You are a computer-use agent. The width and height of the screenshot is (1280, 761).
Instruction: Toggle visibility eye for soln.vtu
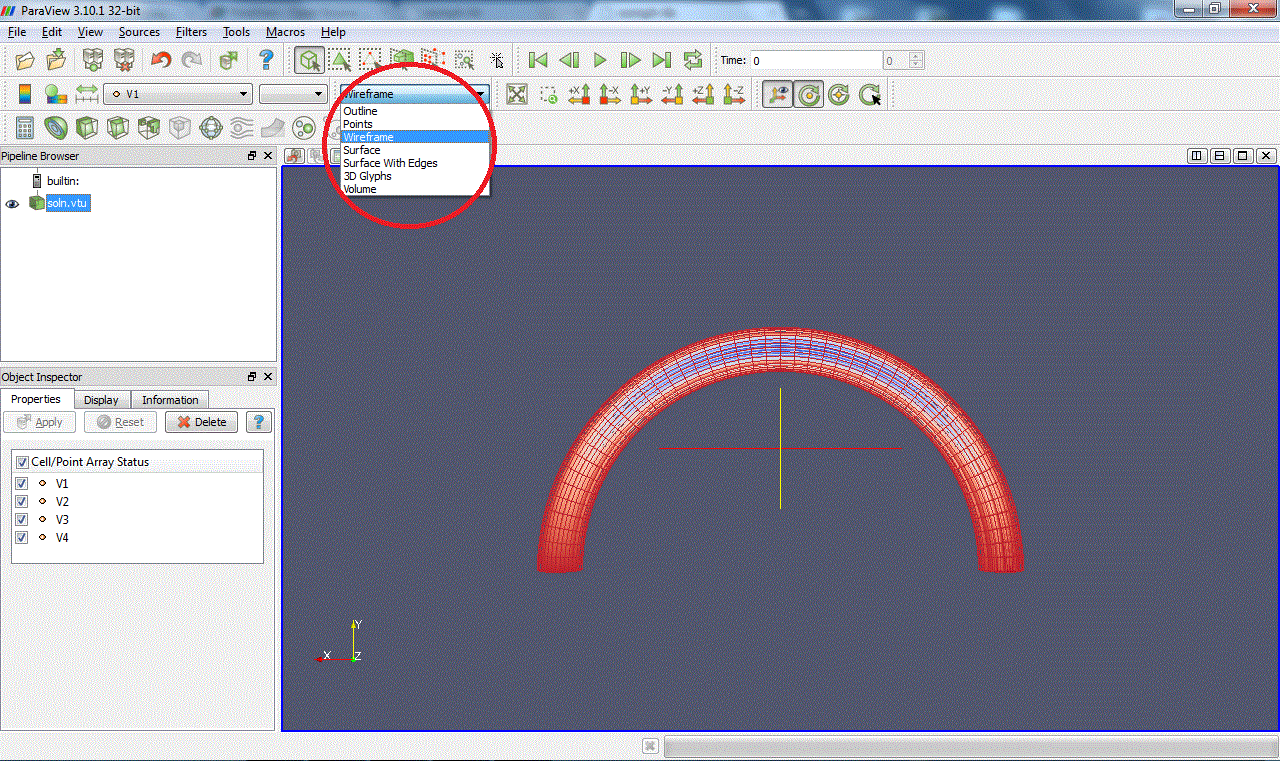point(13,203)
